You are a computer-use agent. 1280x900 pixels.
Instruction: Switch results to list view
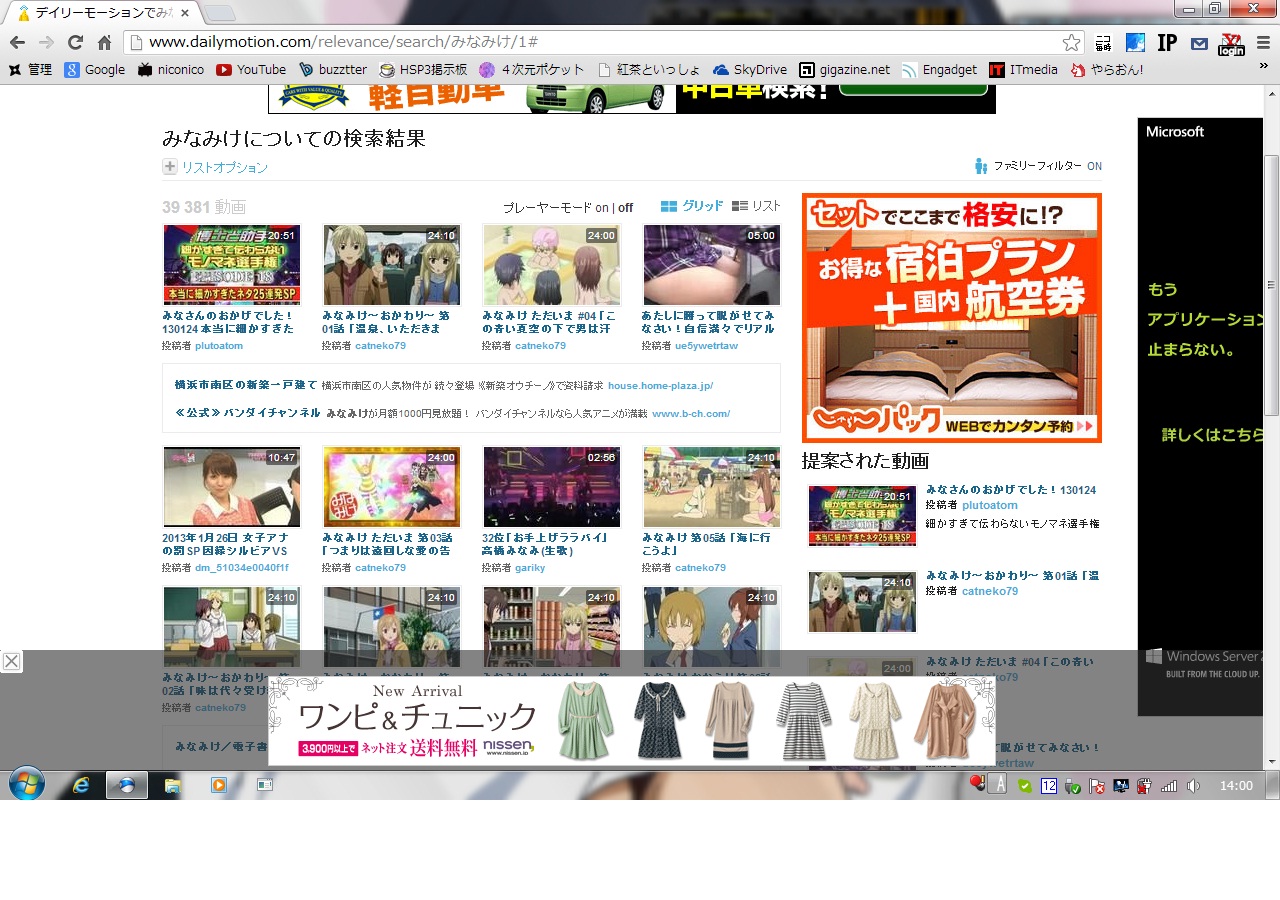(756, 206)
